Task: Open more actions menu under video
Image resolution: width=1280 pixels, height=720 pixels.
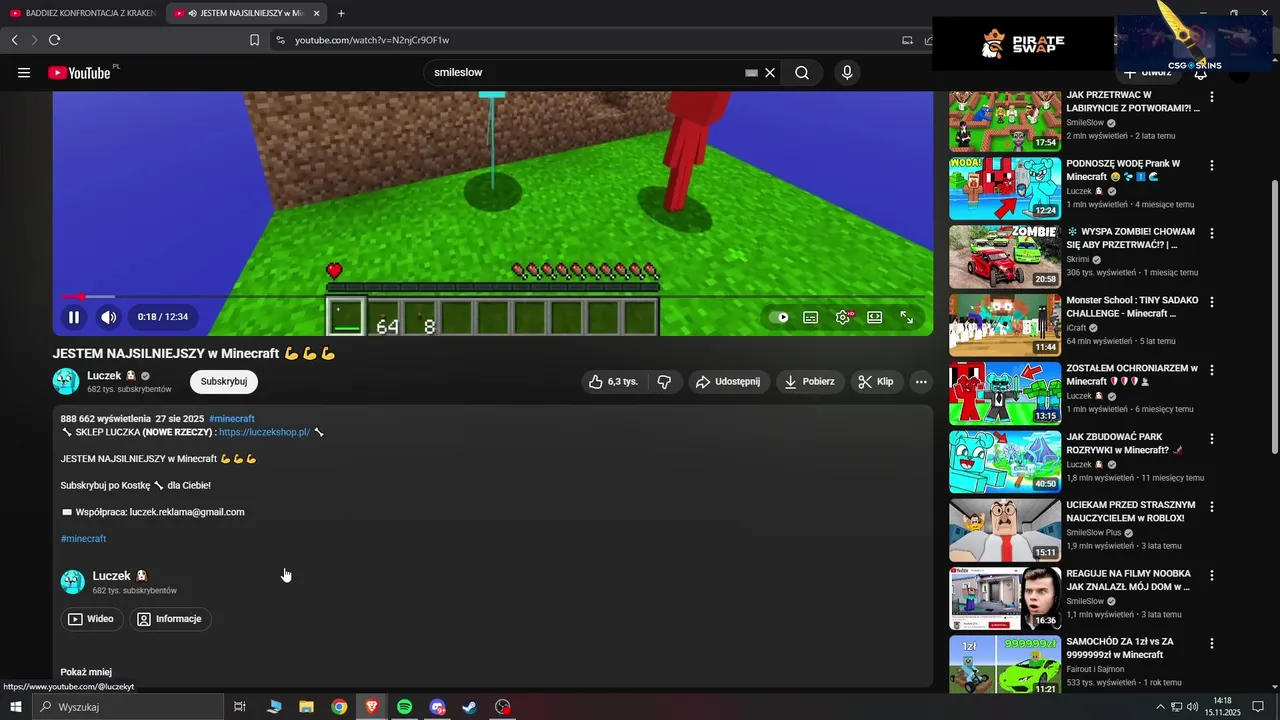Action: (921, 381)
